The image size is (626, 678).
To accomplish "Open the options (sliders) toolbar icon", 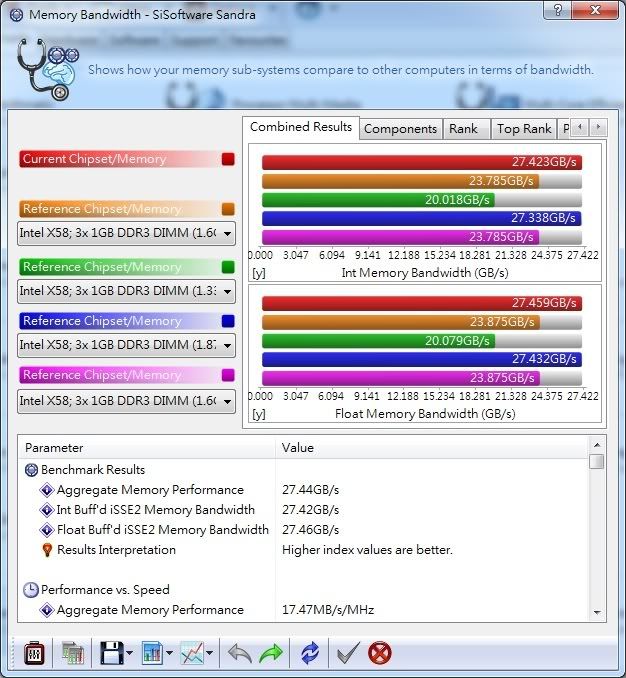I will pyautogui.click(x=34, y=653).
